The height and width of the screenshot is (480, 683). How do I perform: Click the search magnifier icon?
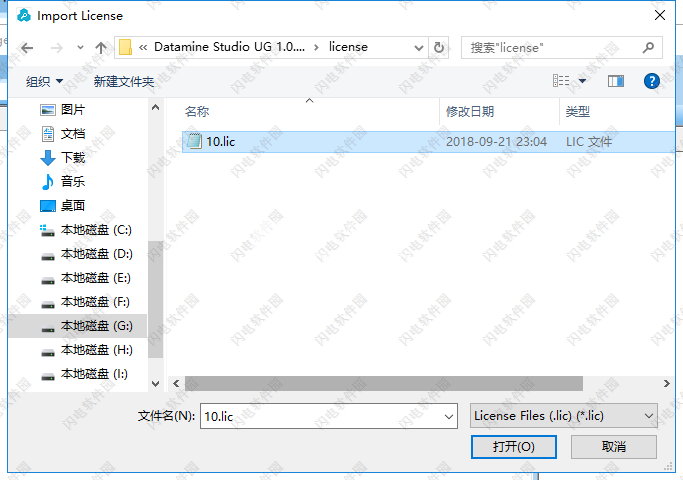(648, 47)
